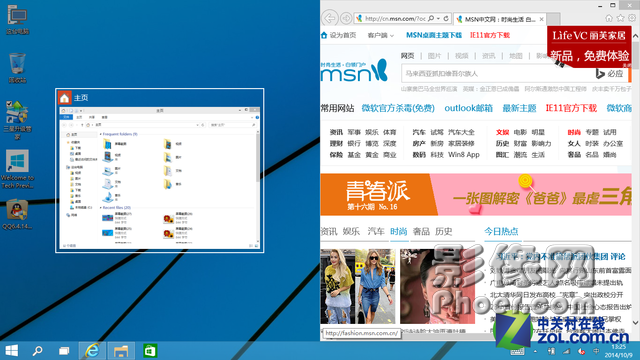Image resolution: width=640 pixels, height=360 pixels.
Task: Go to IE home page icon
Action: click(609, 18)
